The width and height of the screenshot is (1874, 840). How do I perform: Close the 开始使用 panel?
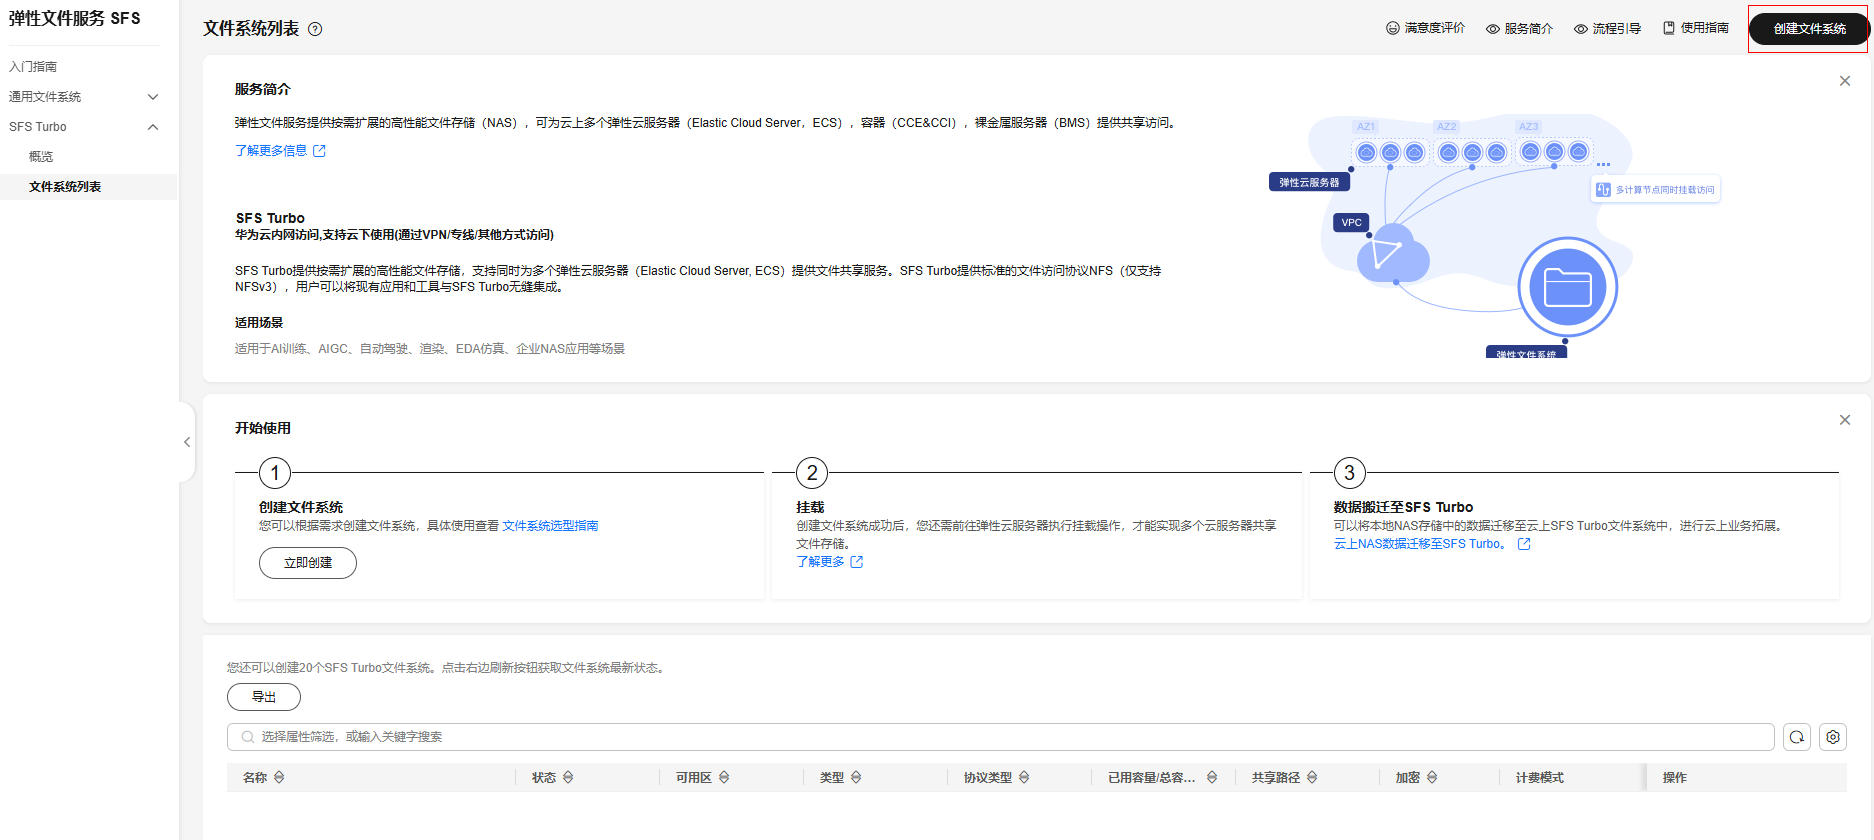tap(1845, 420)
